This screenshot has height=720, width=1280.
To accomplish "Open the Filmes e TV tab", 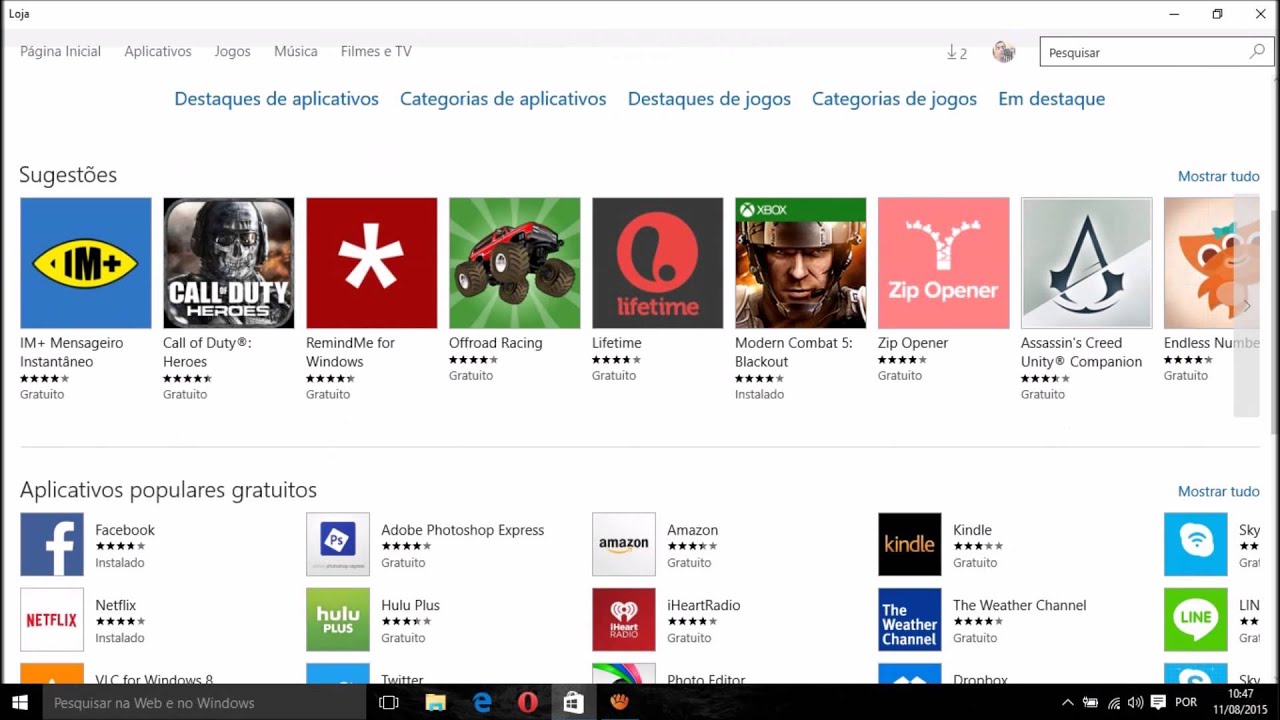I will tap(376, 51).
